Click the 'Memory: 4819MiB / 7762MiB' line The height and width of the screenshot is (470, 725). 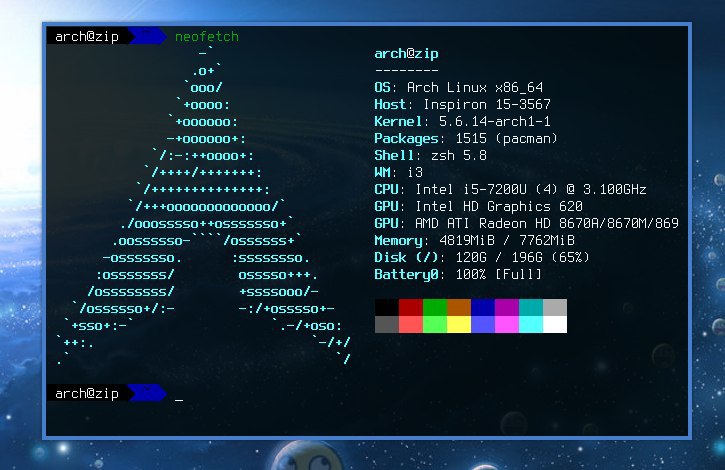click(474, 241)
